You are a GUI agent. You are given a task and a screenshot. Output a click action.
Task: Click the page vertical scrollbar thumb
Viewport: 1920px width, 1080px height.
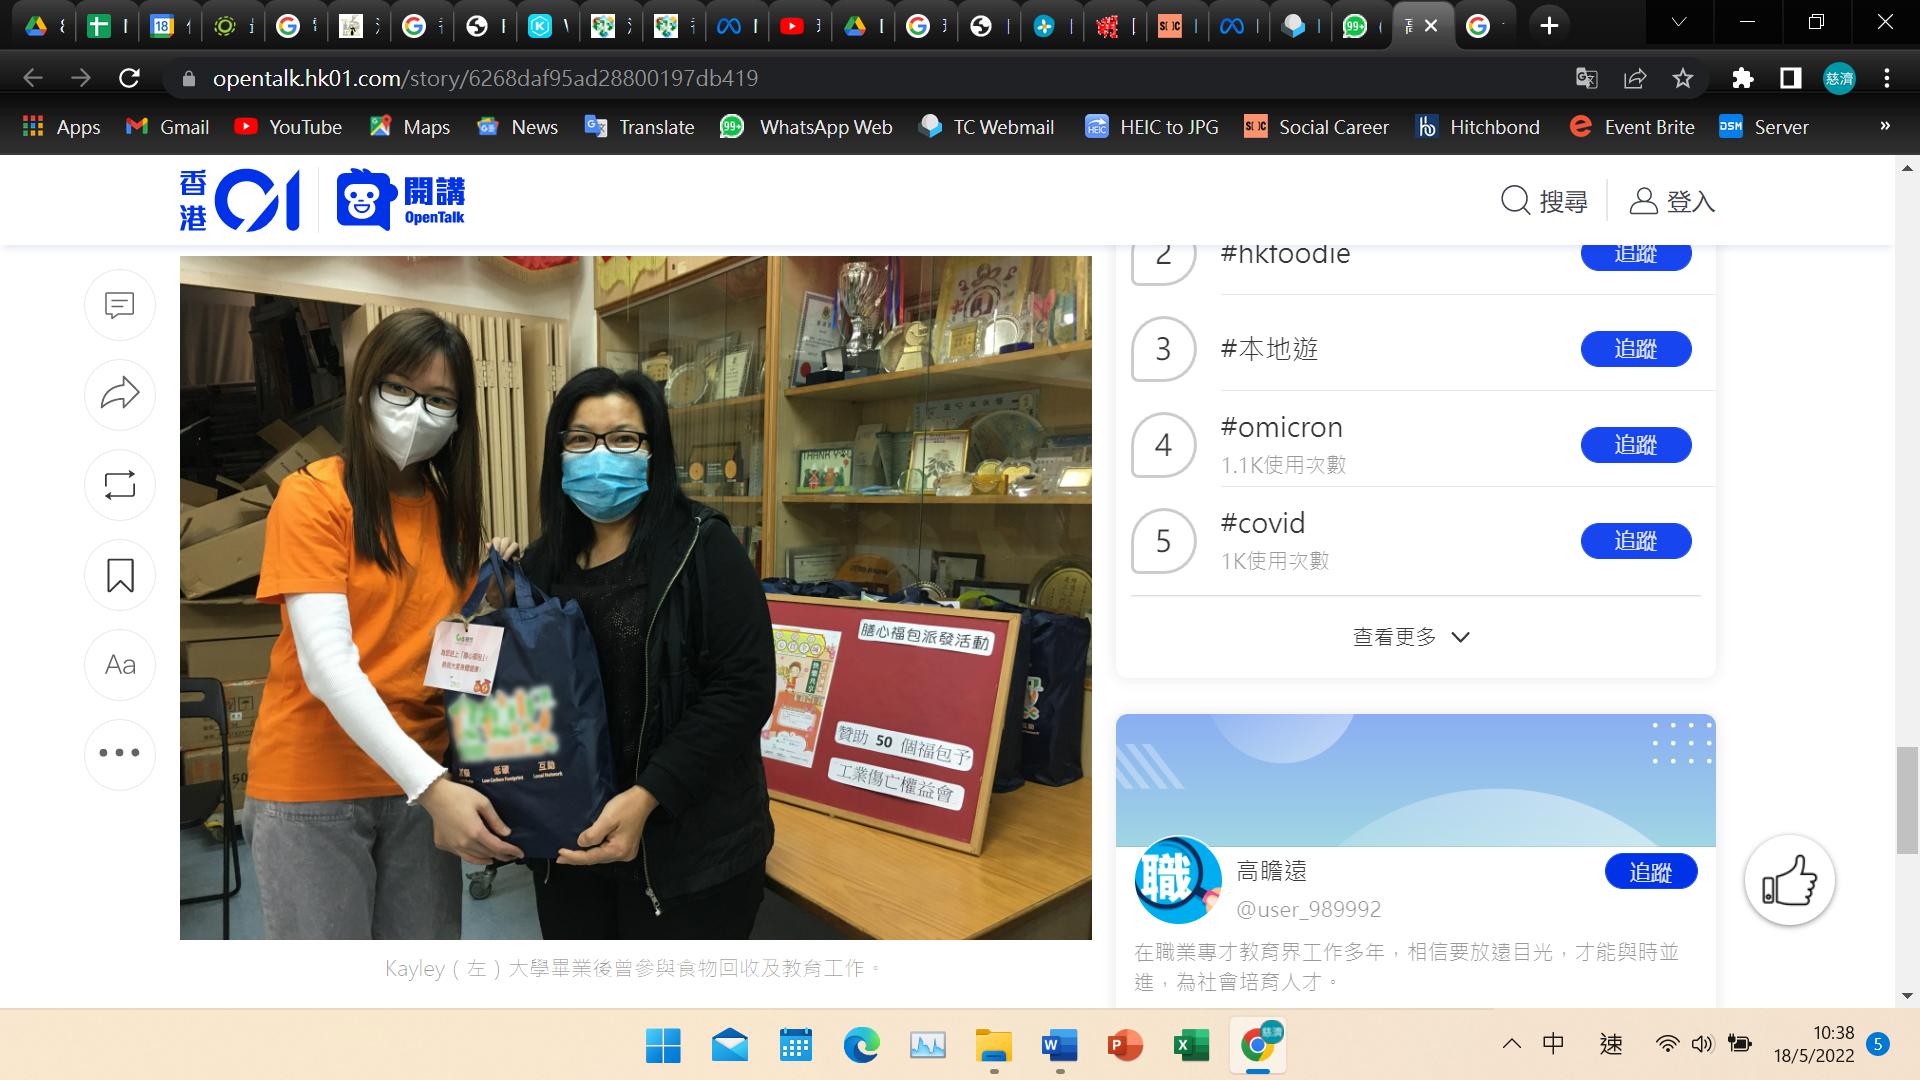[1906, 800]
